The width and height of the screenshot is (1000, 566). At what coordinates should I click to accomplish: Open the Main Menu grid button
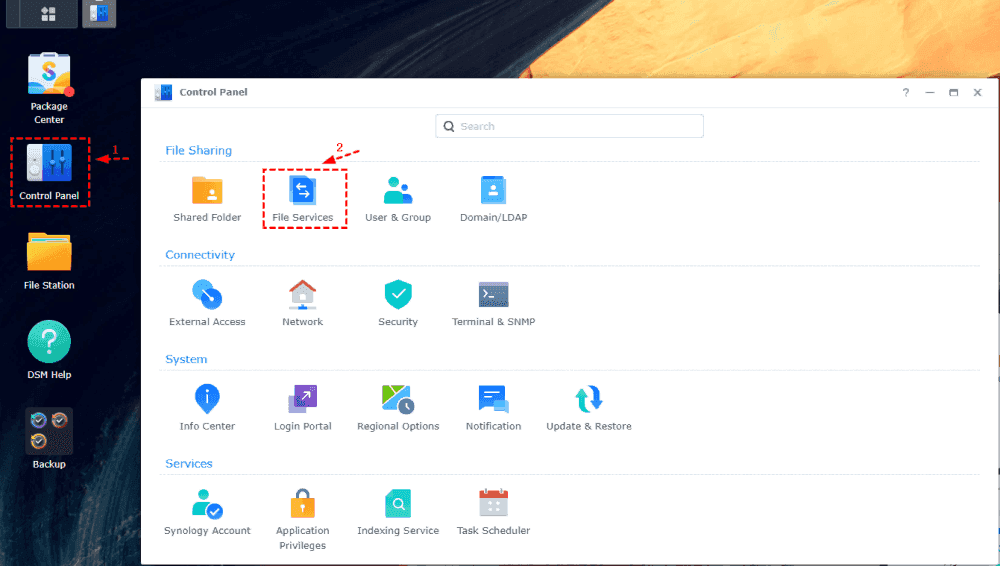(x=48, y=13)
